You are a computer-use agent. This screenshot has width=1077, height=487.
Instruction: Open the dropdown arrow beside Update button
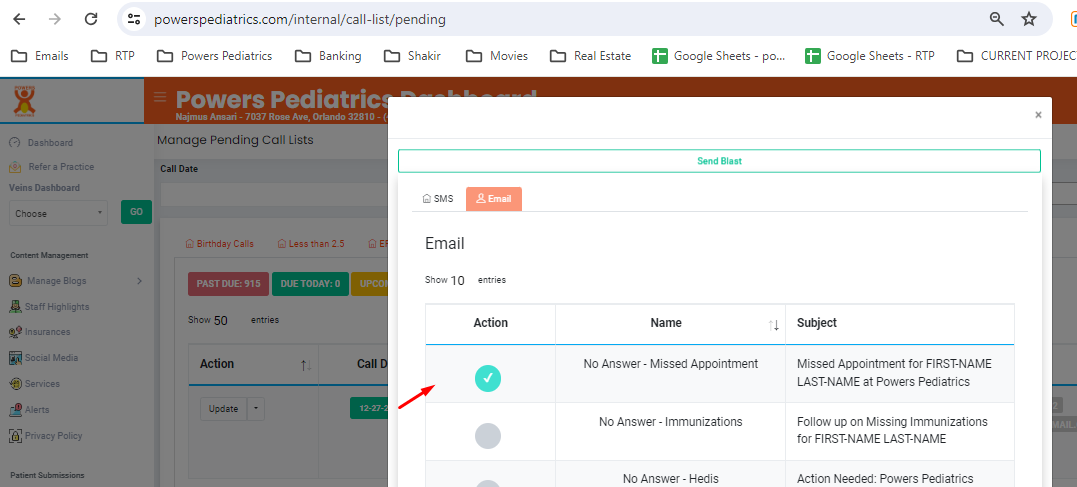257,408
